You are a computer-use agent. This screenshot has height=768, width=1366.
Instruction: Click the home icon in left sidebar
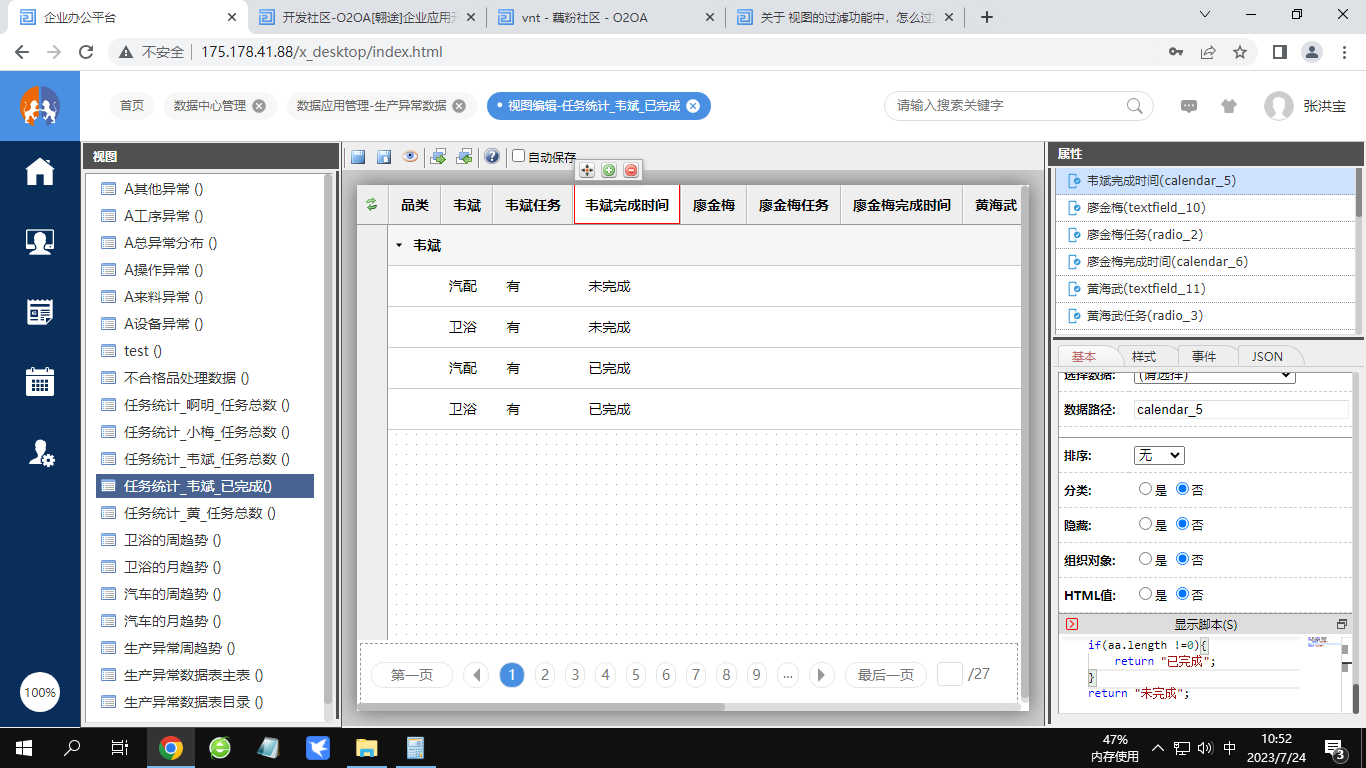tap(40, 172)
